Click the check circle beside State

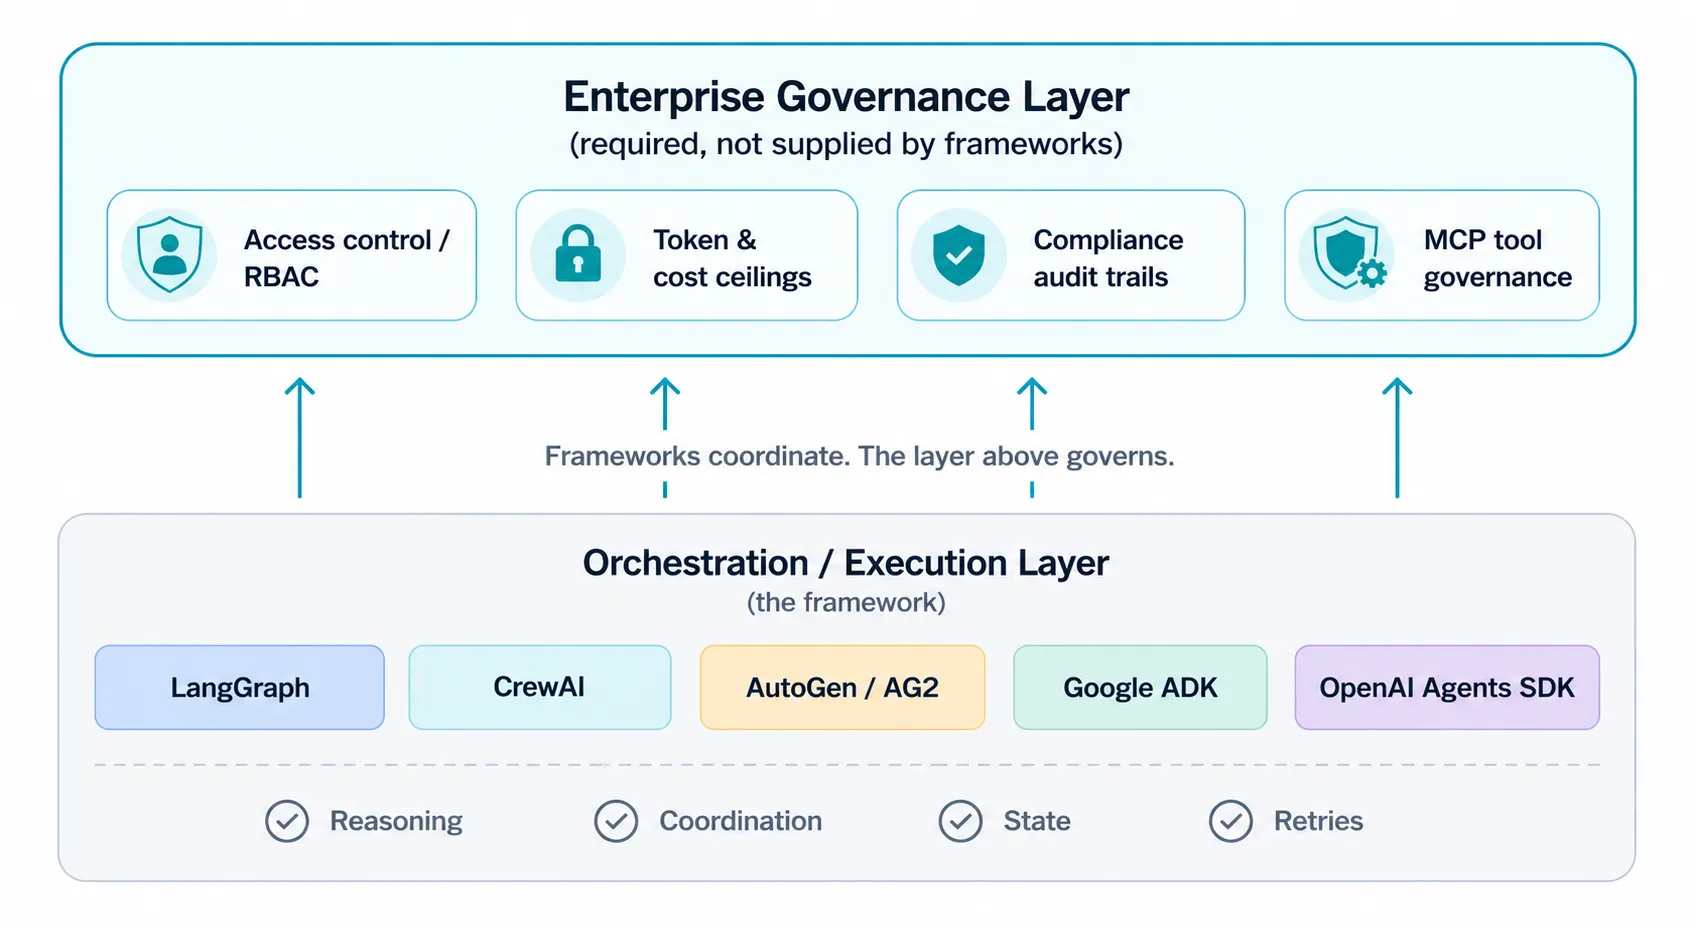pos(960,821)
